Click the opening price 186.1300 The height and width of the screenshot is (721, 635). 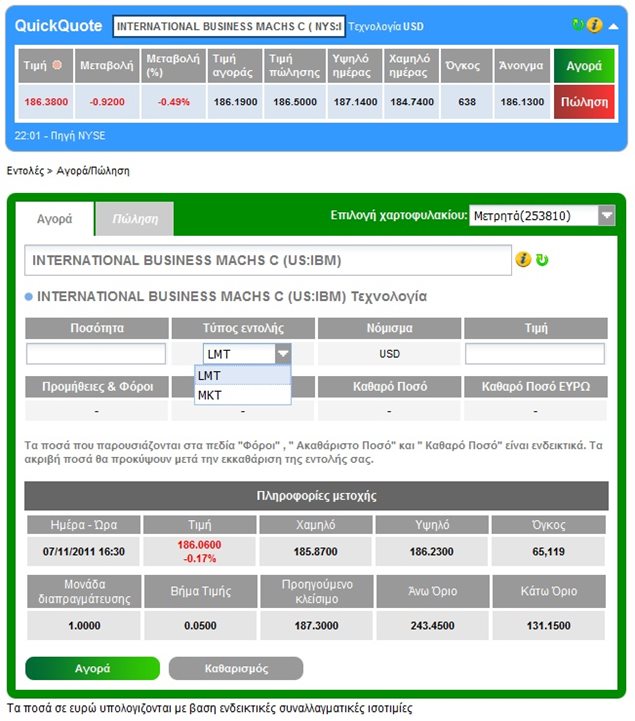(522, 102)
